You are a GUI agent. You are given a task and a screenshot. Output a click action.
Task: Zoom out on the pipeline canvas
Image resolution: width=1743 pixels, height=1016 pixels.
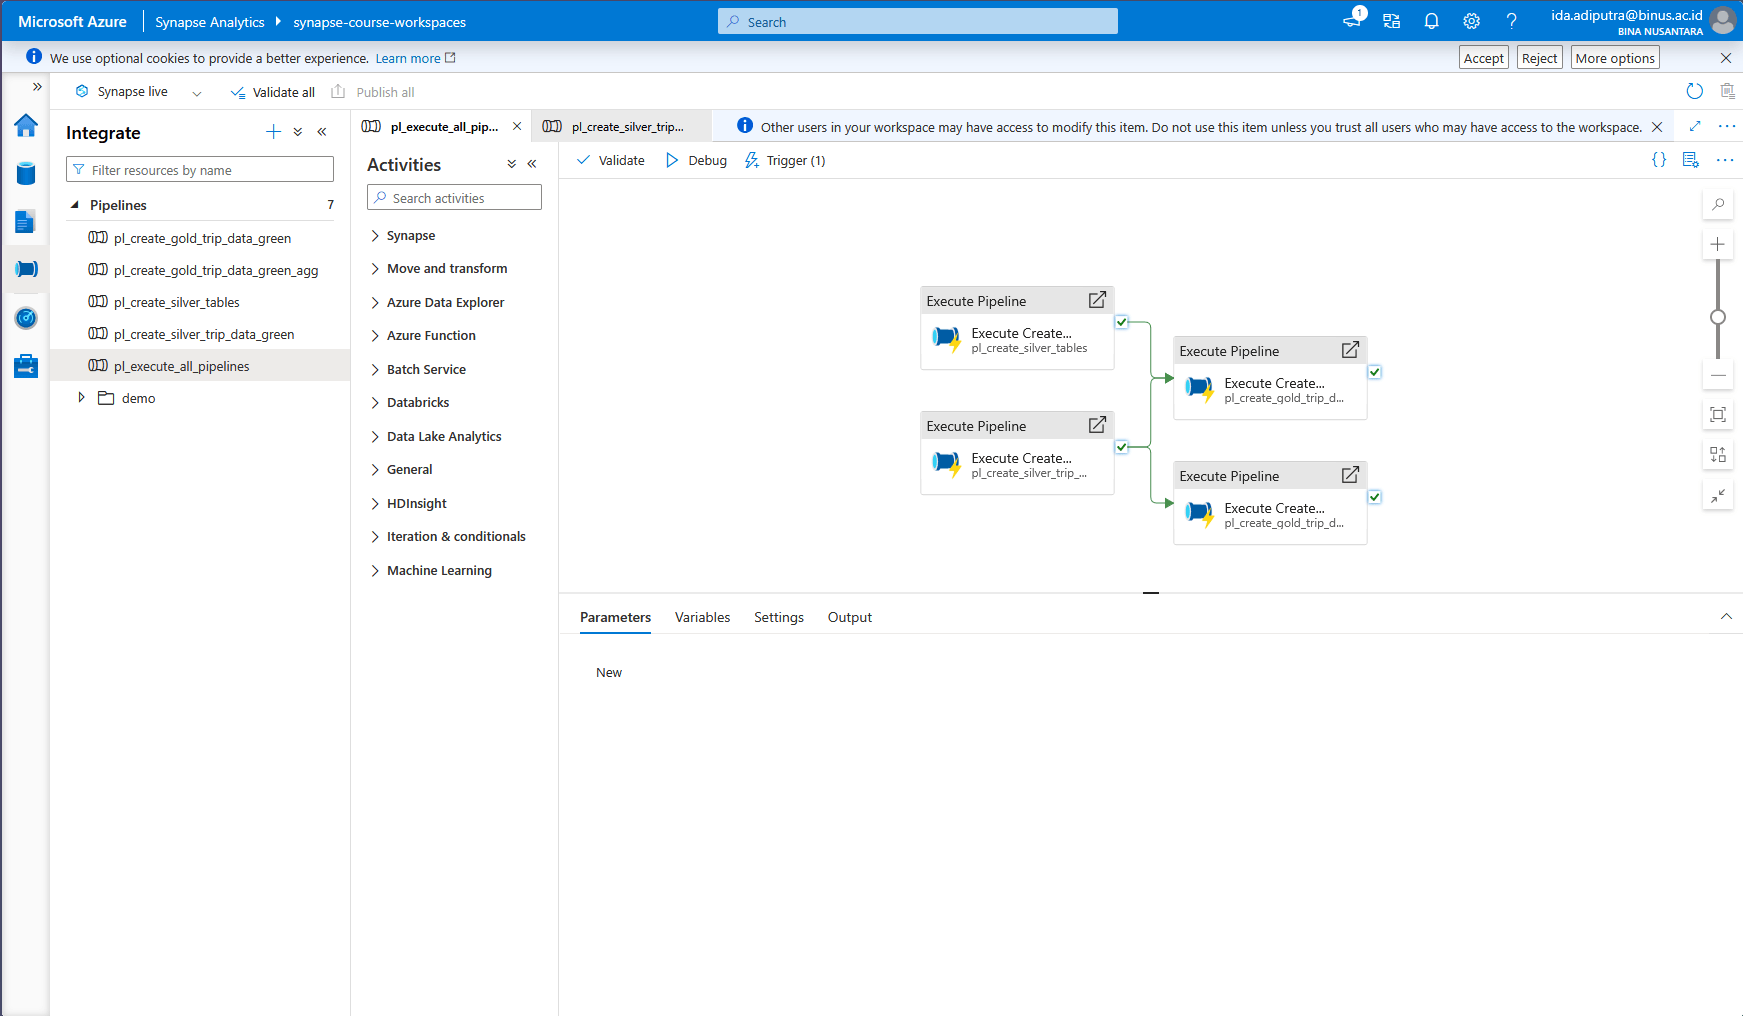click(x=1718, y=376)
